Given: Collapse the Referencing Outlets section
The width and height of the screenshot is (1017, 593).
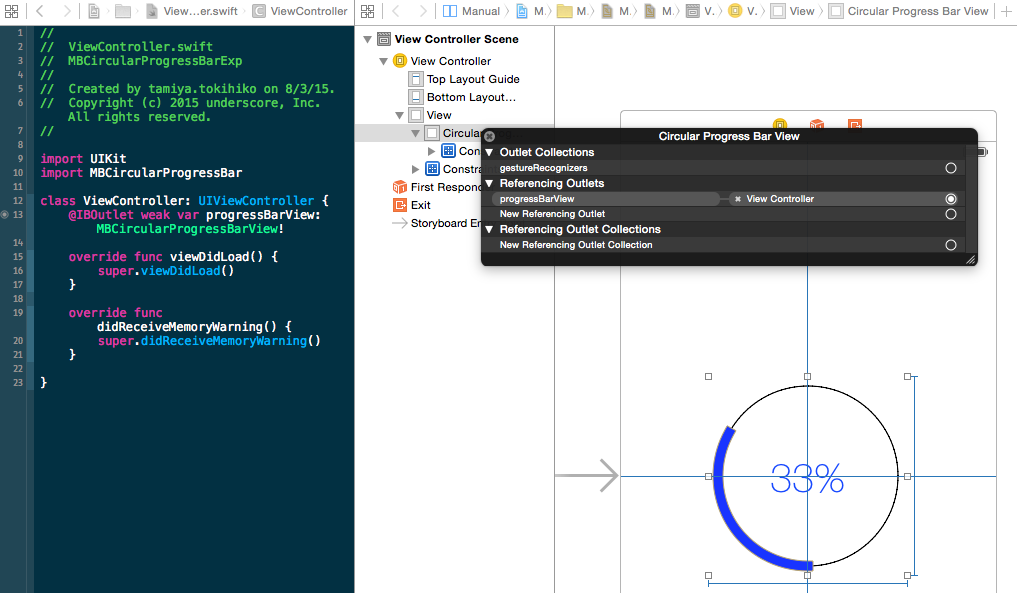Looking at the screenshot, I should (x=490, y=183).
